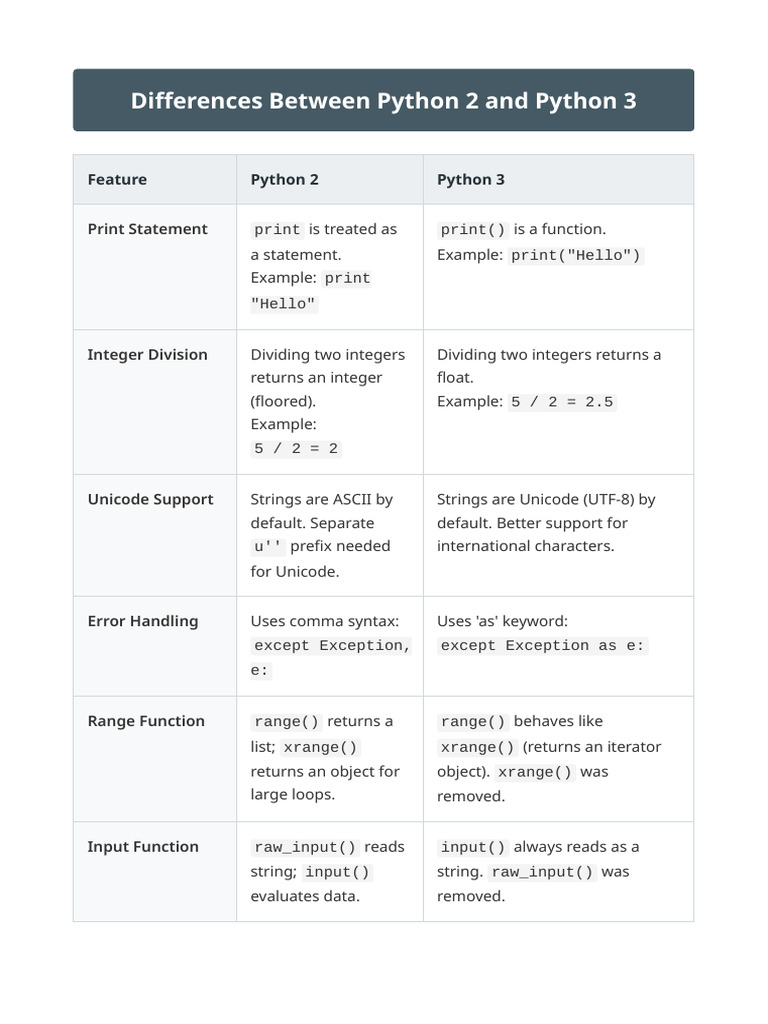The height and width of the screenshot is (1024, 768).
Task: Click the 5 / 2 = 2.5 code example
Action: (x=562, y=402)
